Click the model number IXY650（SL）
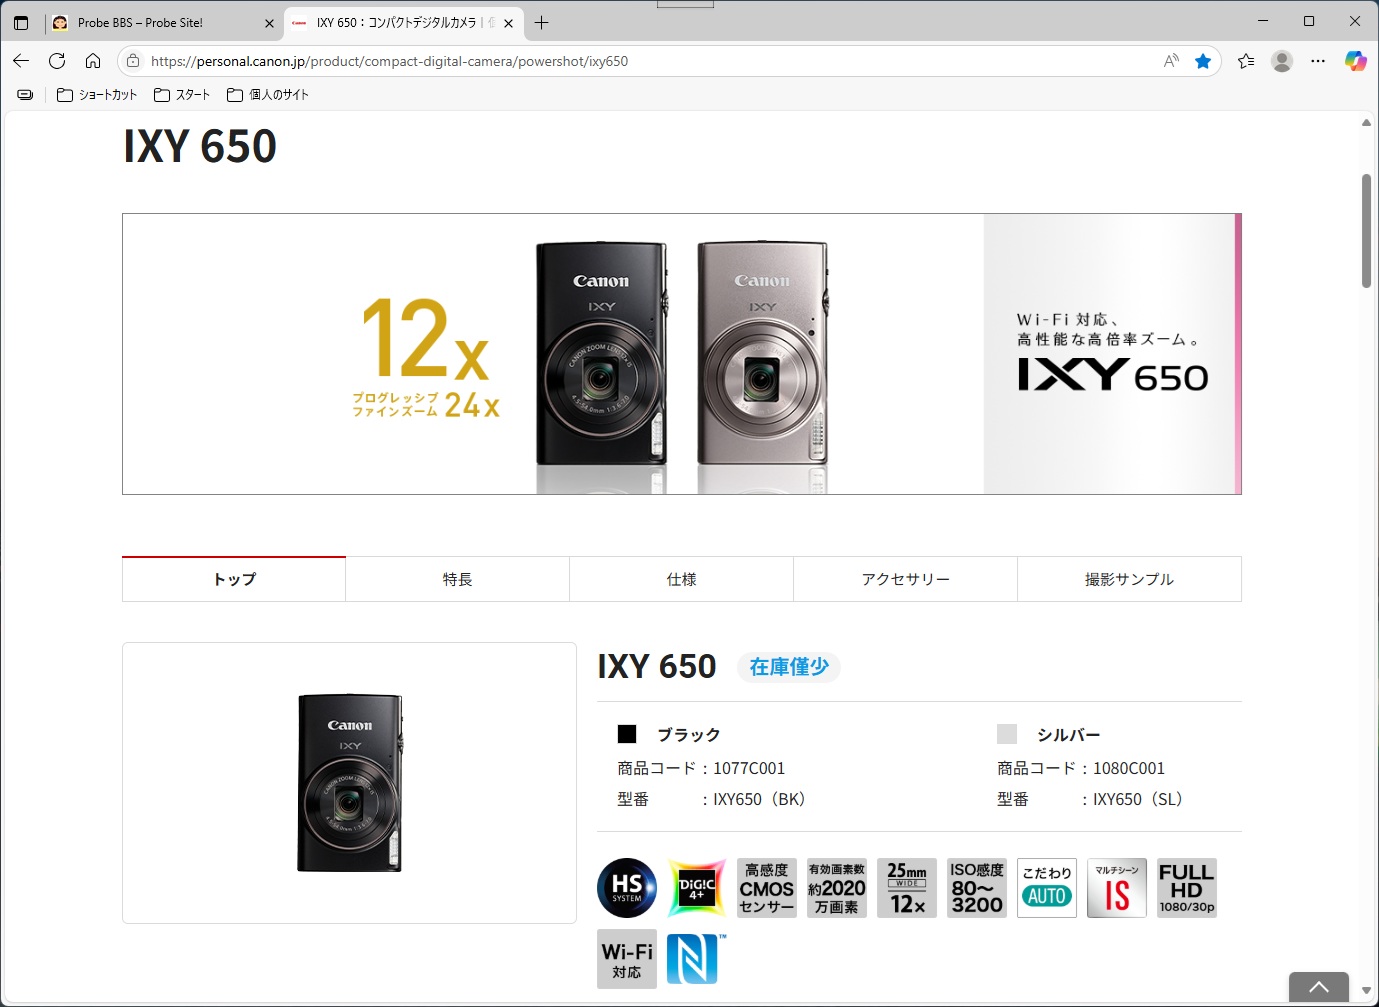 [x=1138, y=799]
